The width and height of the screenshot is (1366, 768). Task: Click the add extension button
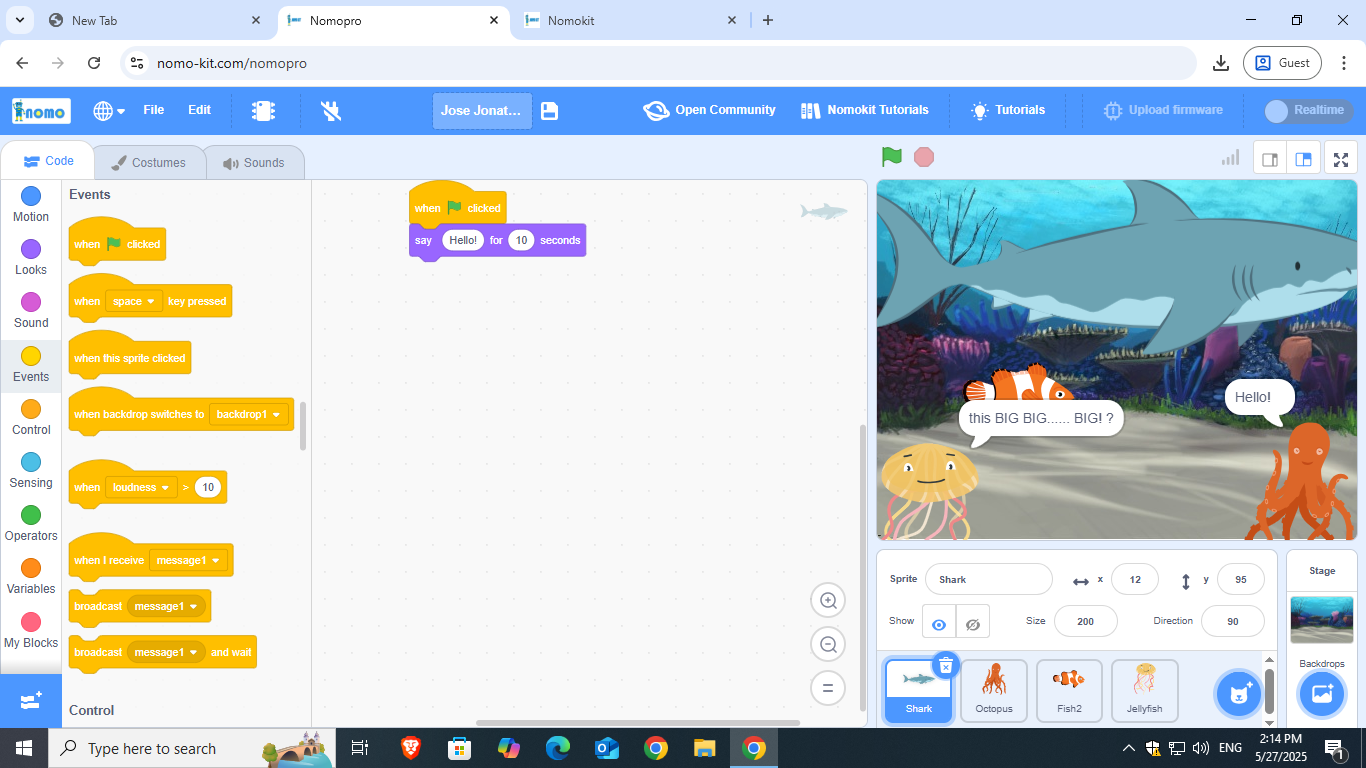click(31, 701)
